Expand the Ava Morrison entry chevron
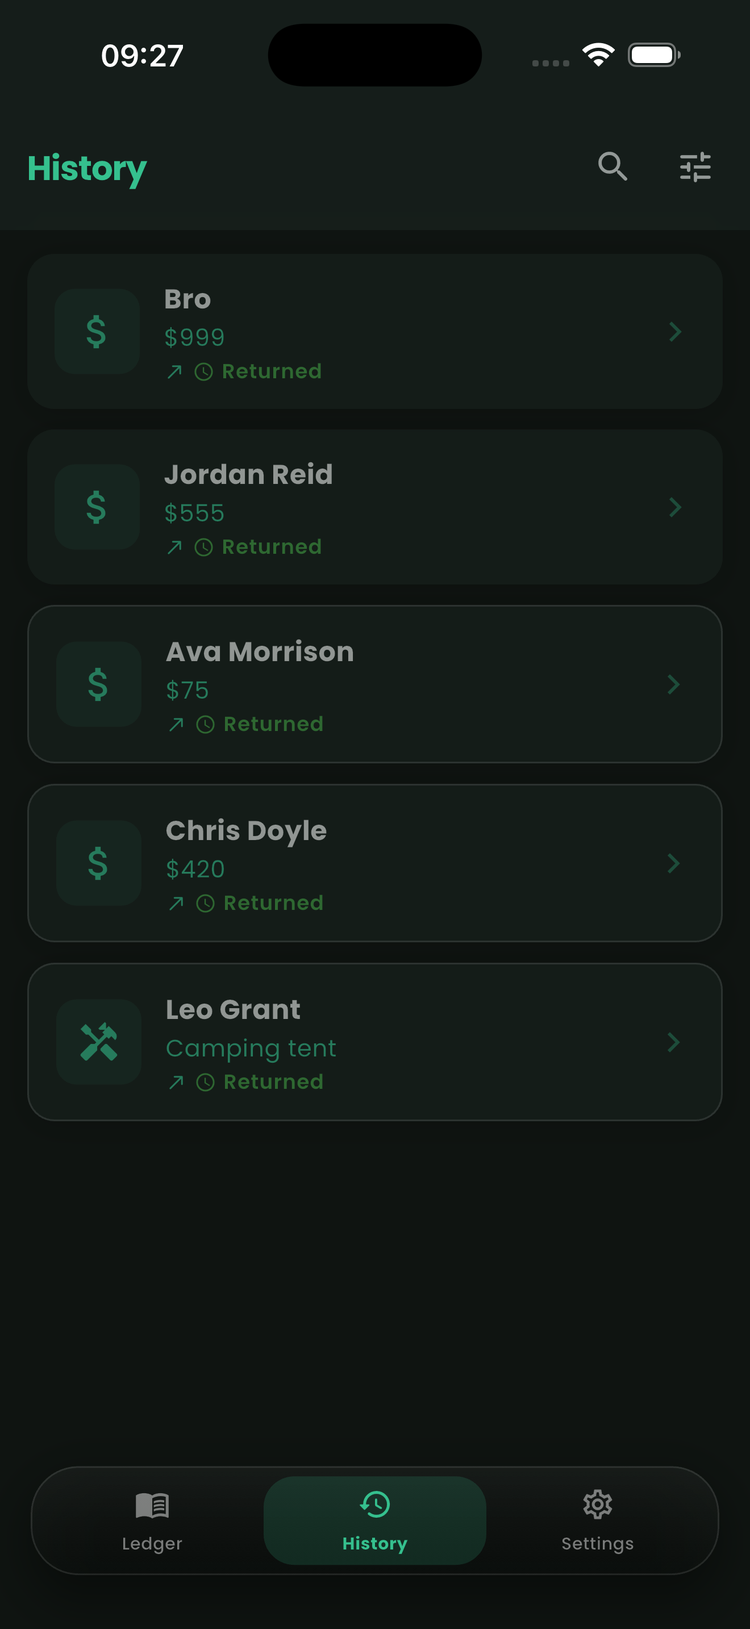The image size is (750, 1629). point(674,684)
